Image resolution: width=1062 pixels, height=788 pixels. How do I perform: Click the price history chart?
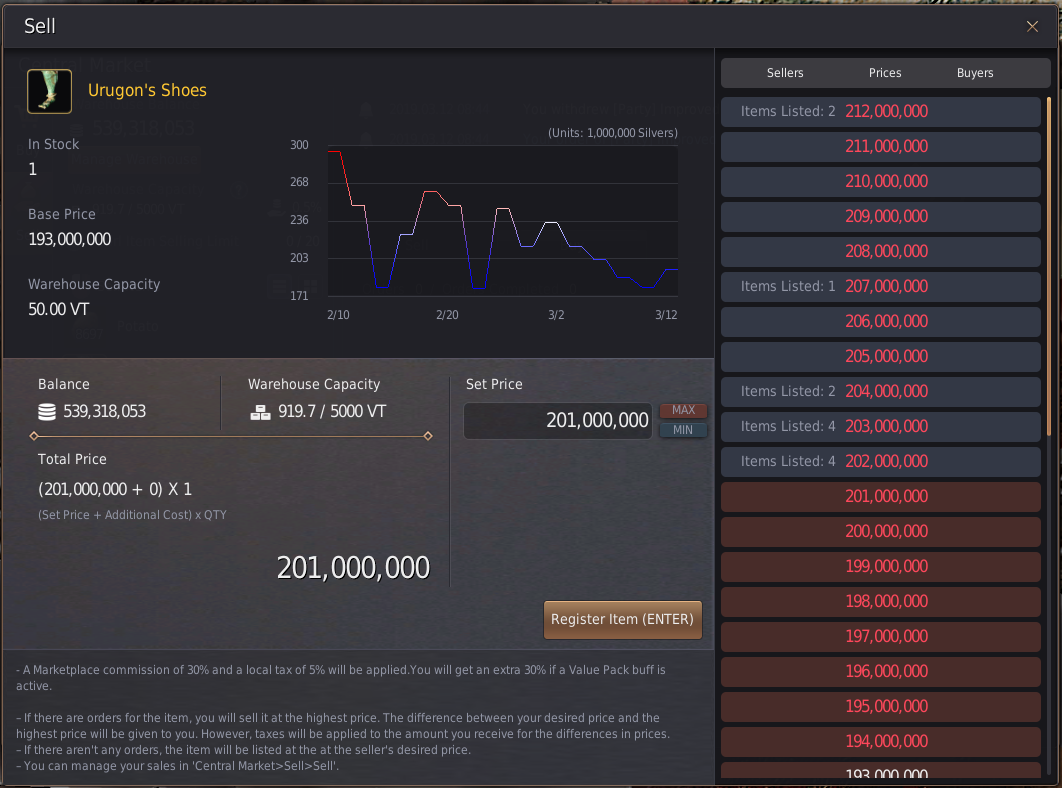click(503, 221)
